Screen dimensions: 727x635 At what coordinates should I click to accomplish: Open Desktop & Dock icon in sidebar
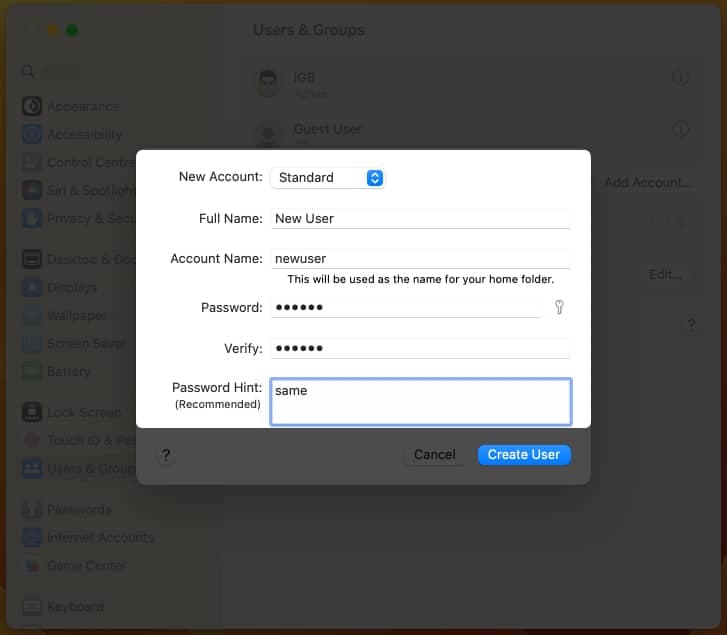point(32,259)
